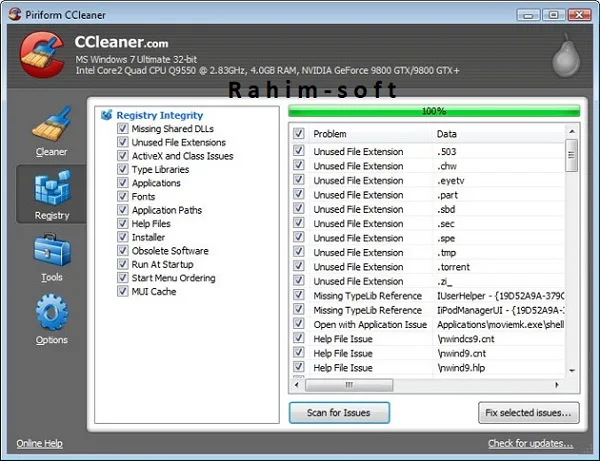The image size is (600, 461).
Task: Open the Options gear icon
Action: tap(52, 312)
